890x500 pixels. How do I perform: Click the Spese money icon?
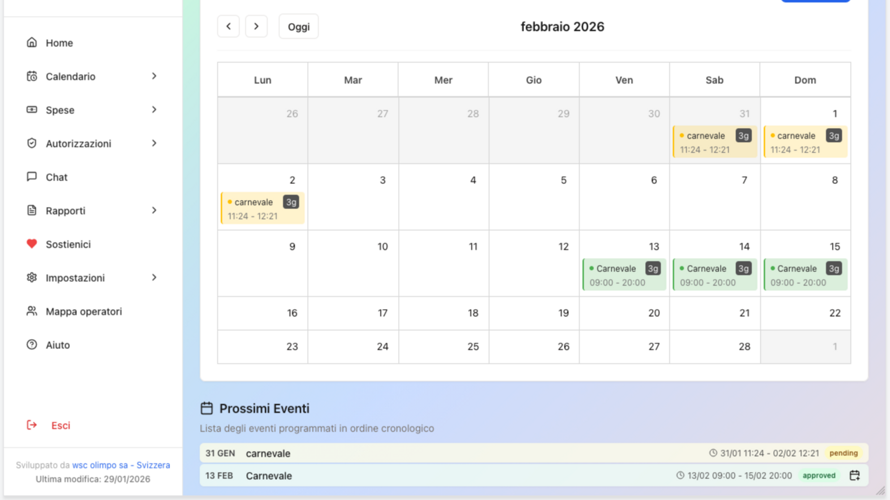(x=32, y=110)
